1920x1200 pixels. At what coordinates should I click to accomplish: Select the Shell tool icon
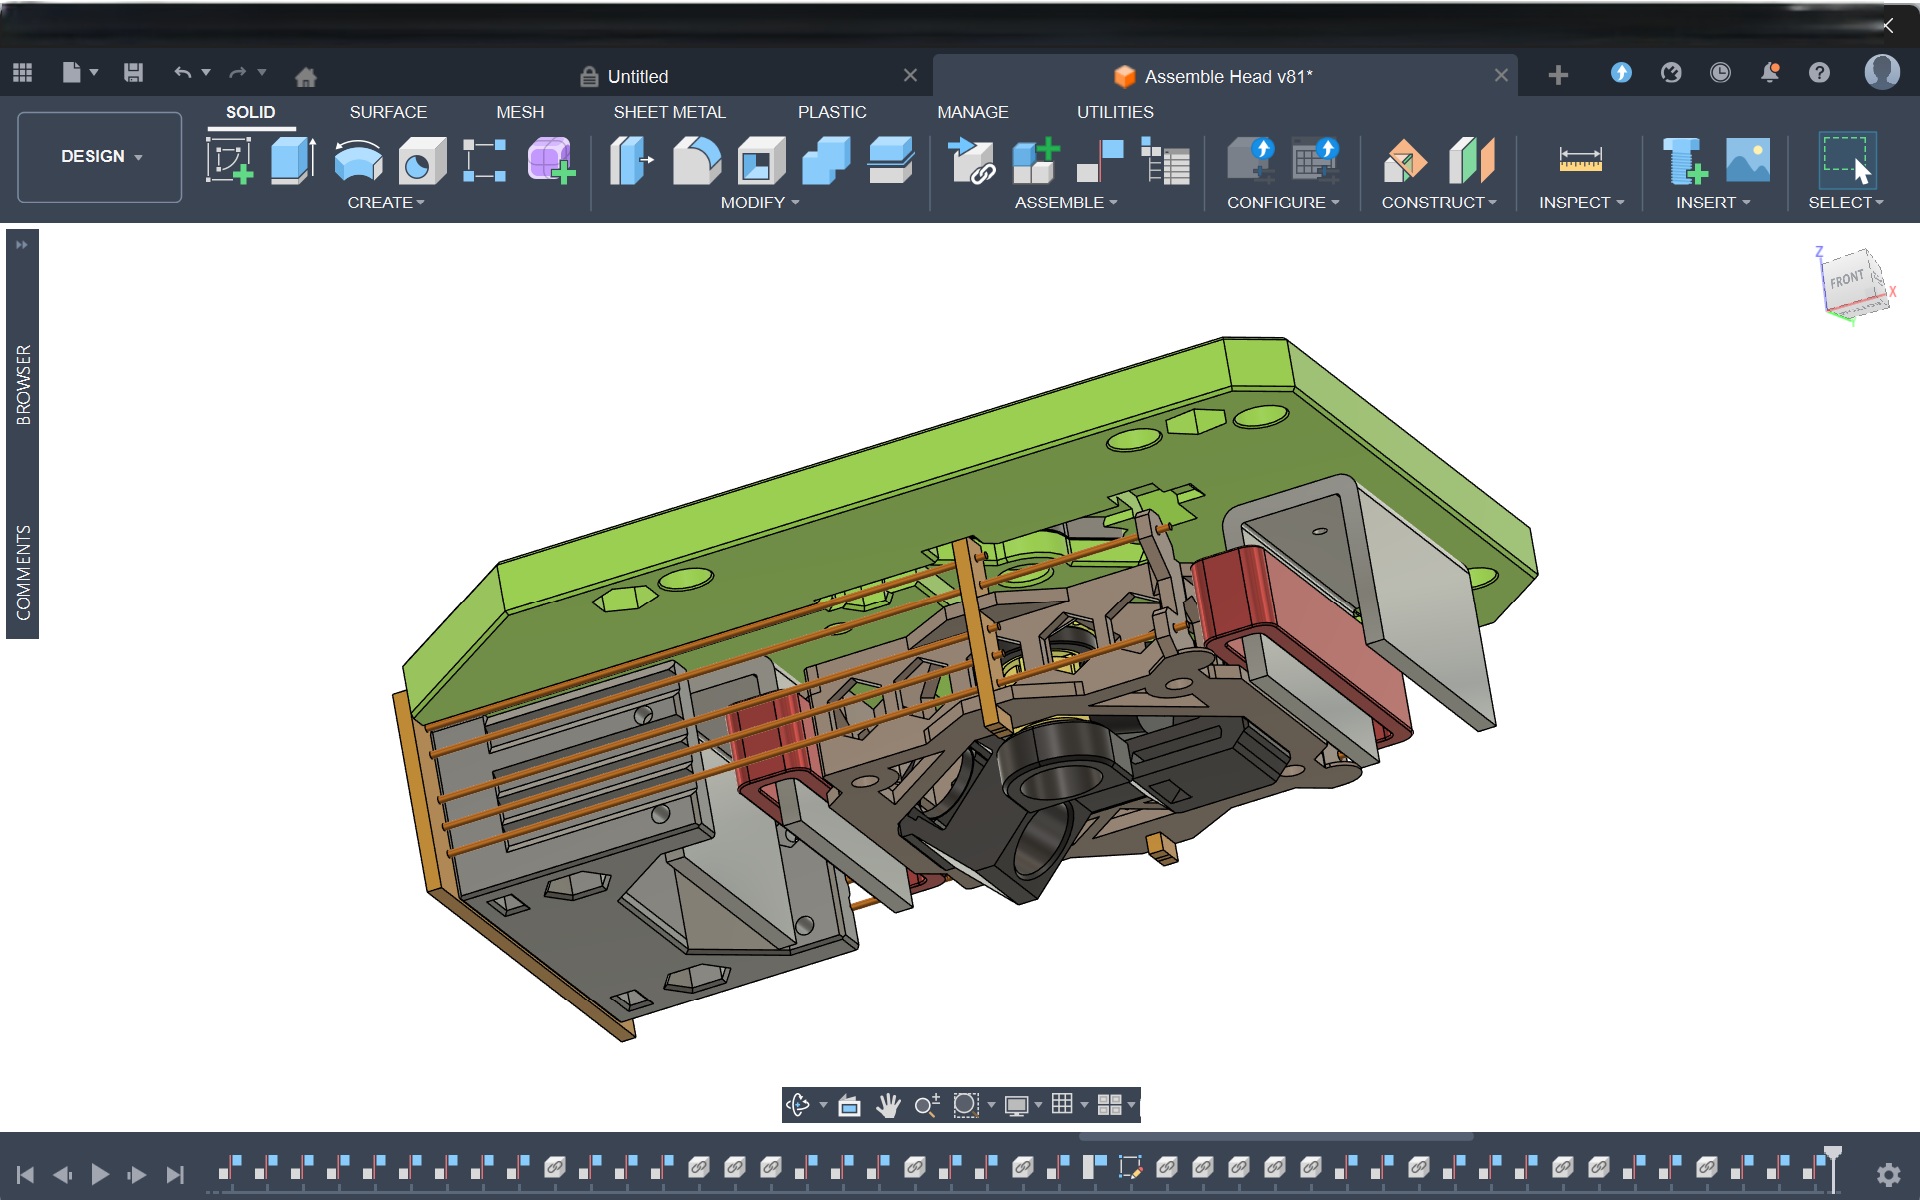click(761, 160)
